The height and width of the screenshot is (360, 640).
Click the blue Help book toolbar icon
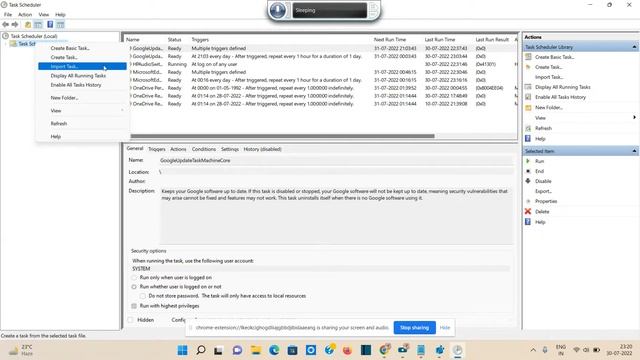coord(50,25)
